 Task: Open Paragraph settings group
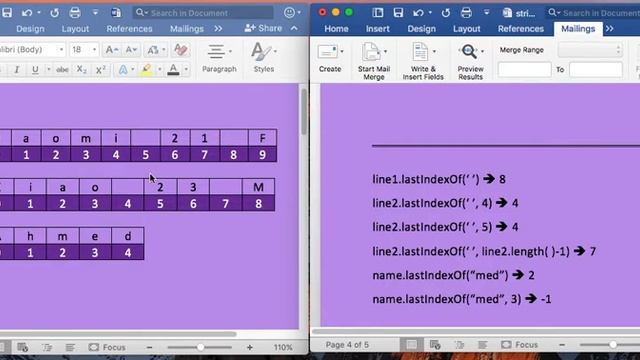pos(219,58)
